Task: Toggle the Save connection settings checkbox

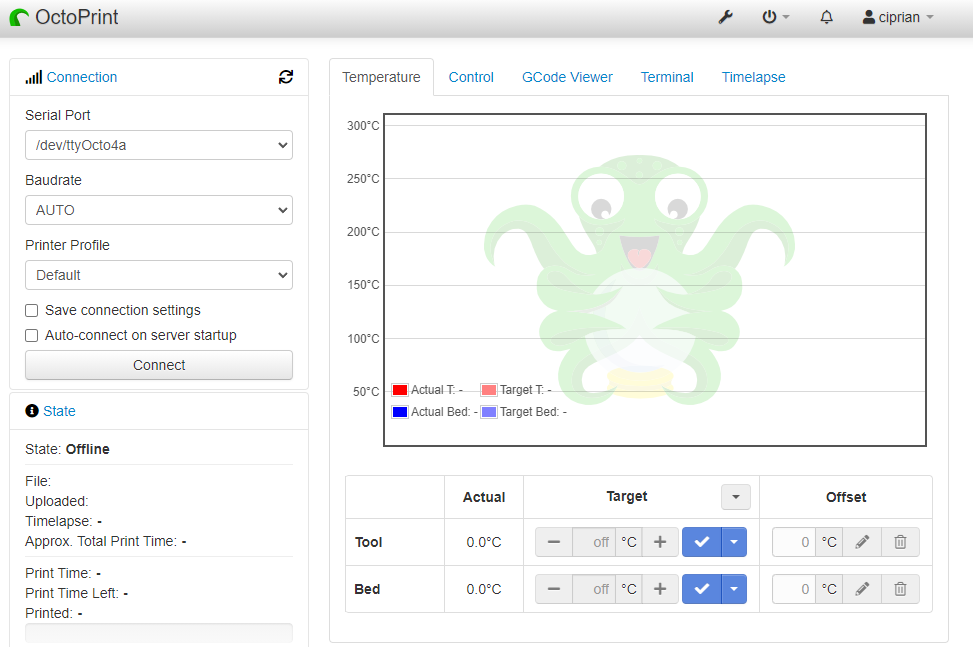Action: pyautogui.click(x=32, y=310)
